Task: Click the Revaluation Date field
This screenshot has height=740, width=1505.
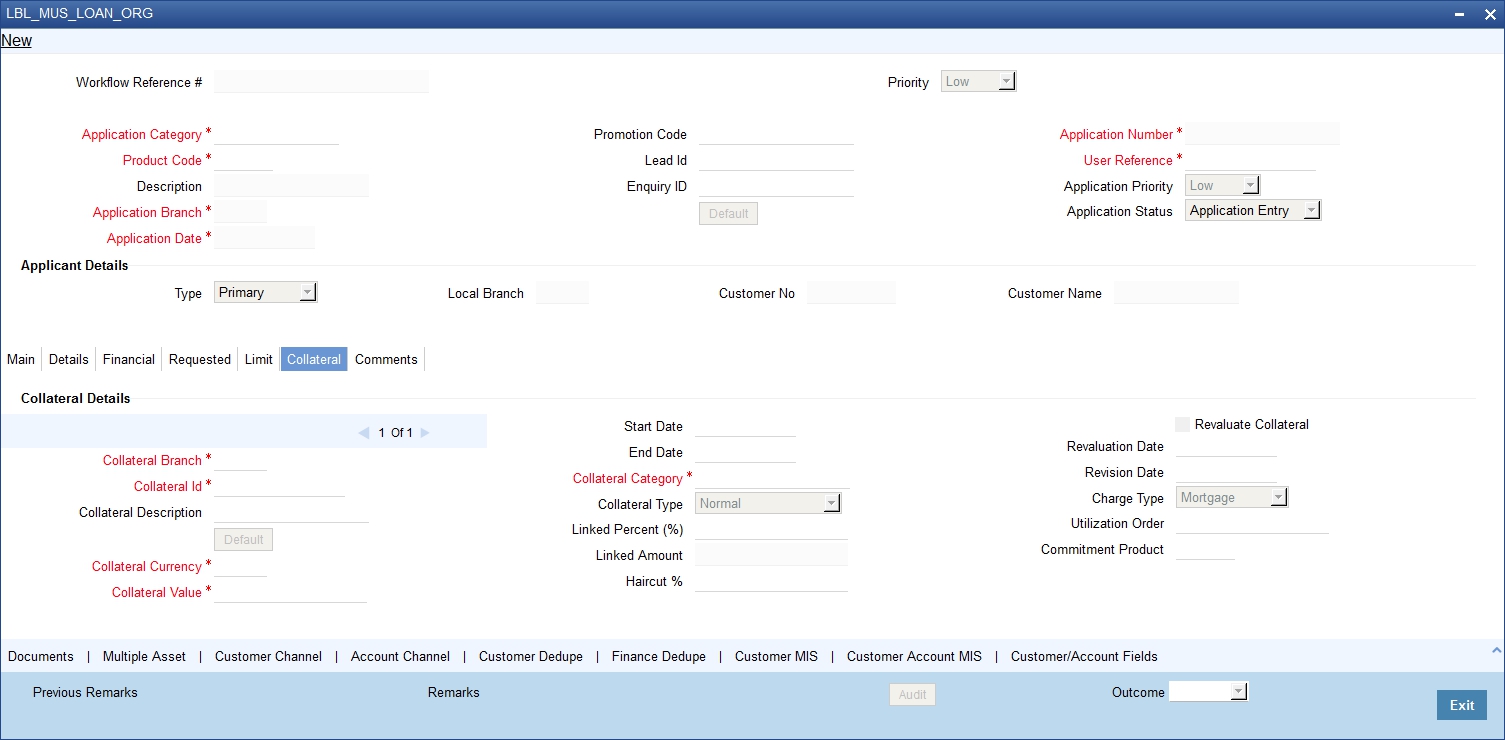Action: click(1226, 446)
